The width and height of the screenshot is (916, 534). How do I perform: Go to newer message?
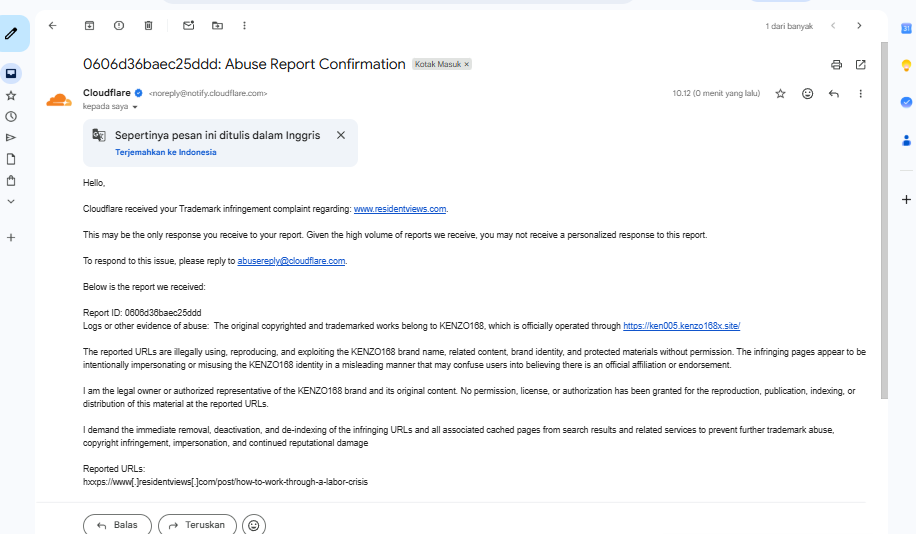(x=833, y=26)
